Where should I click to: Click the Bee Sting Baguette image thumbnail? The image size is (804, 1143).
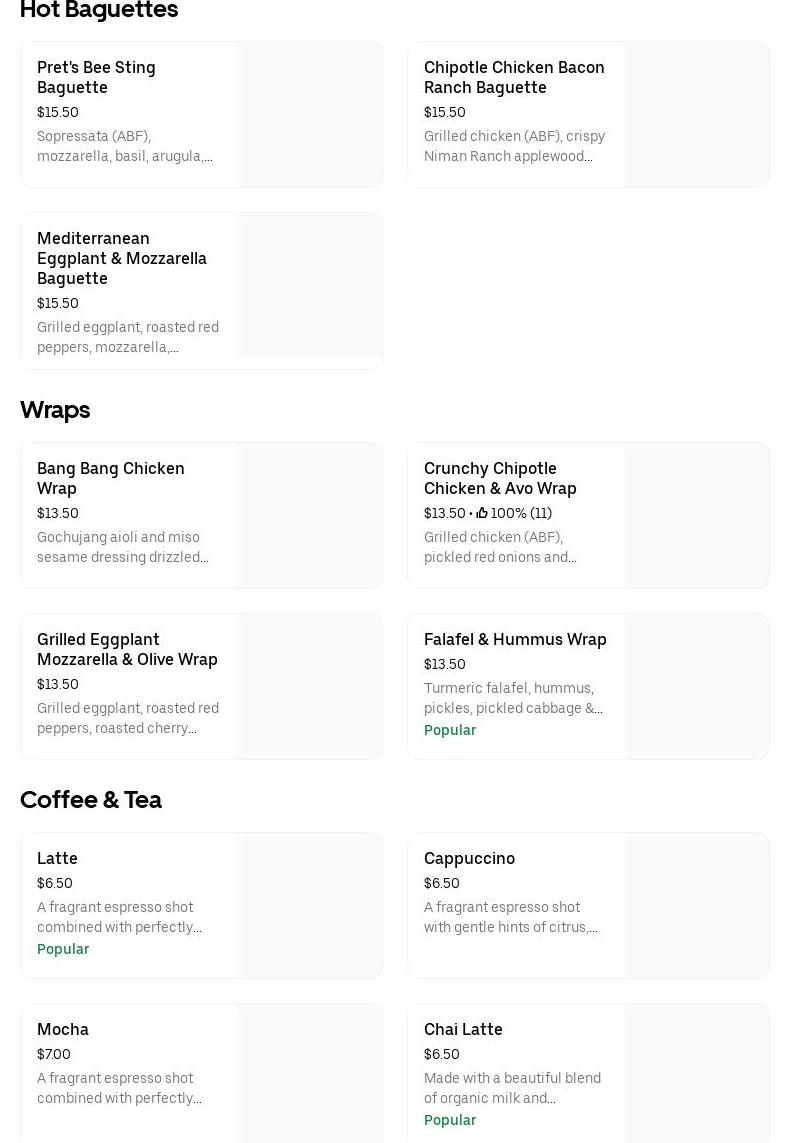[x=309, y=114]
